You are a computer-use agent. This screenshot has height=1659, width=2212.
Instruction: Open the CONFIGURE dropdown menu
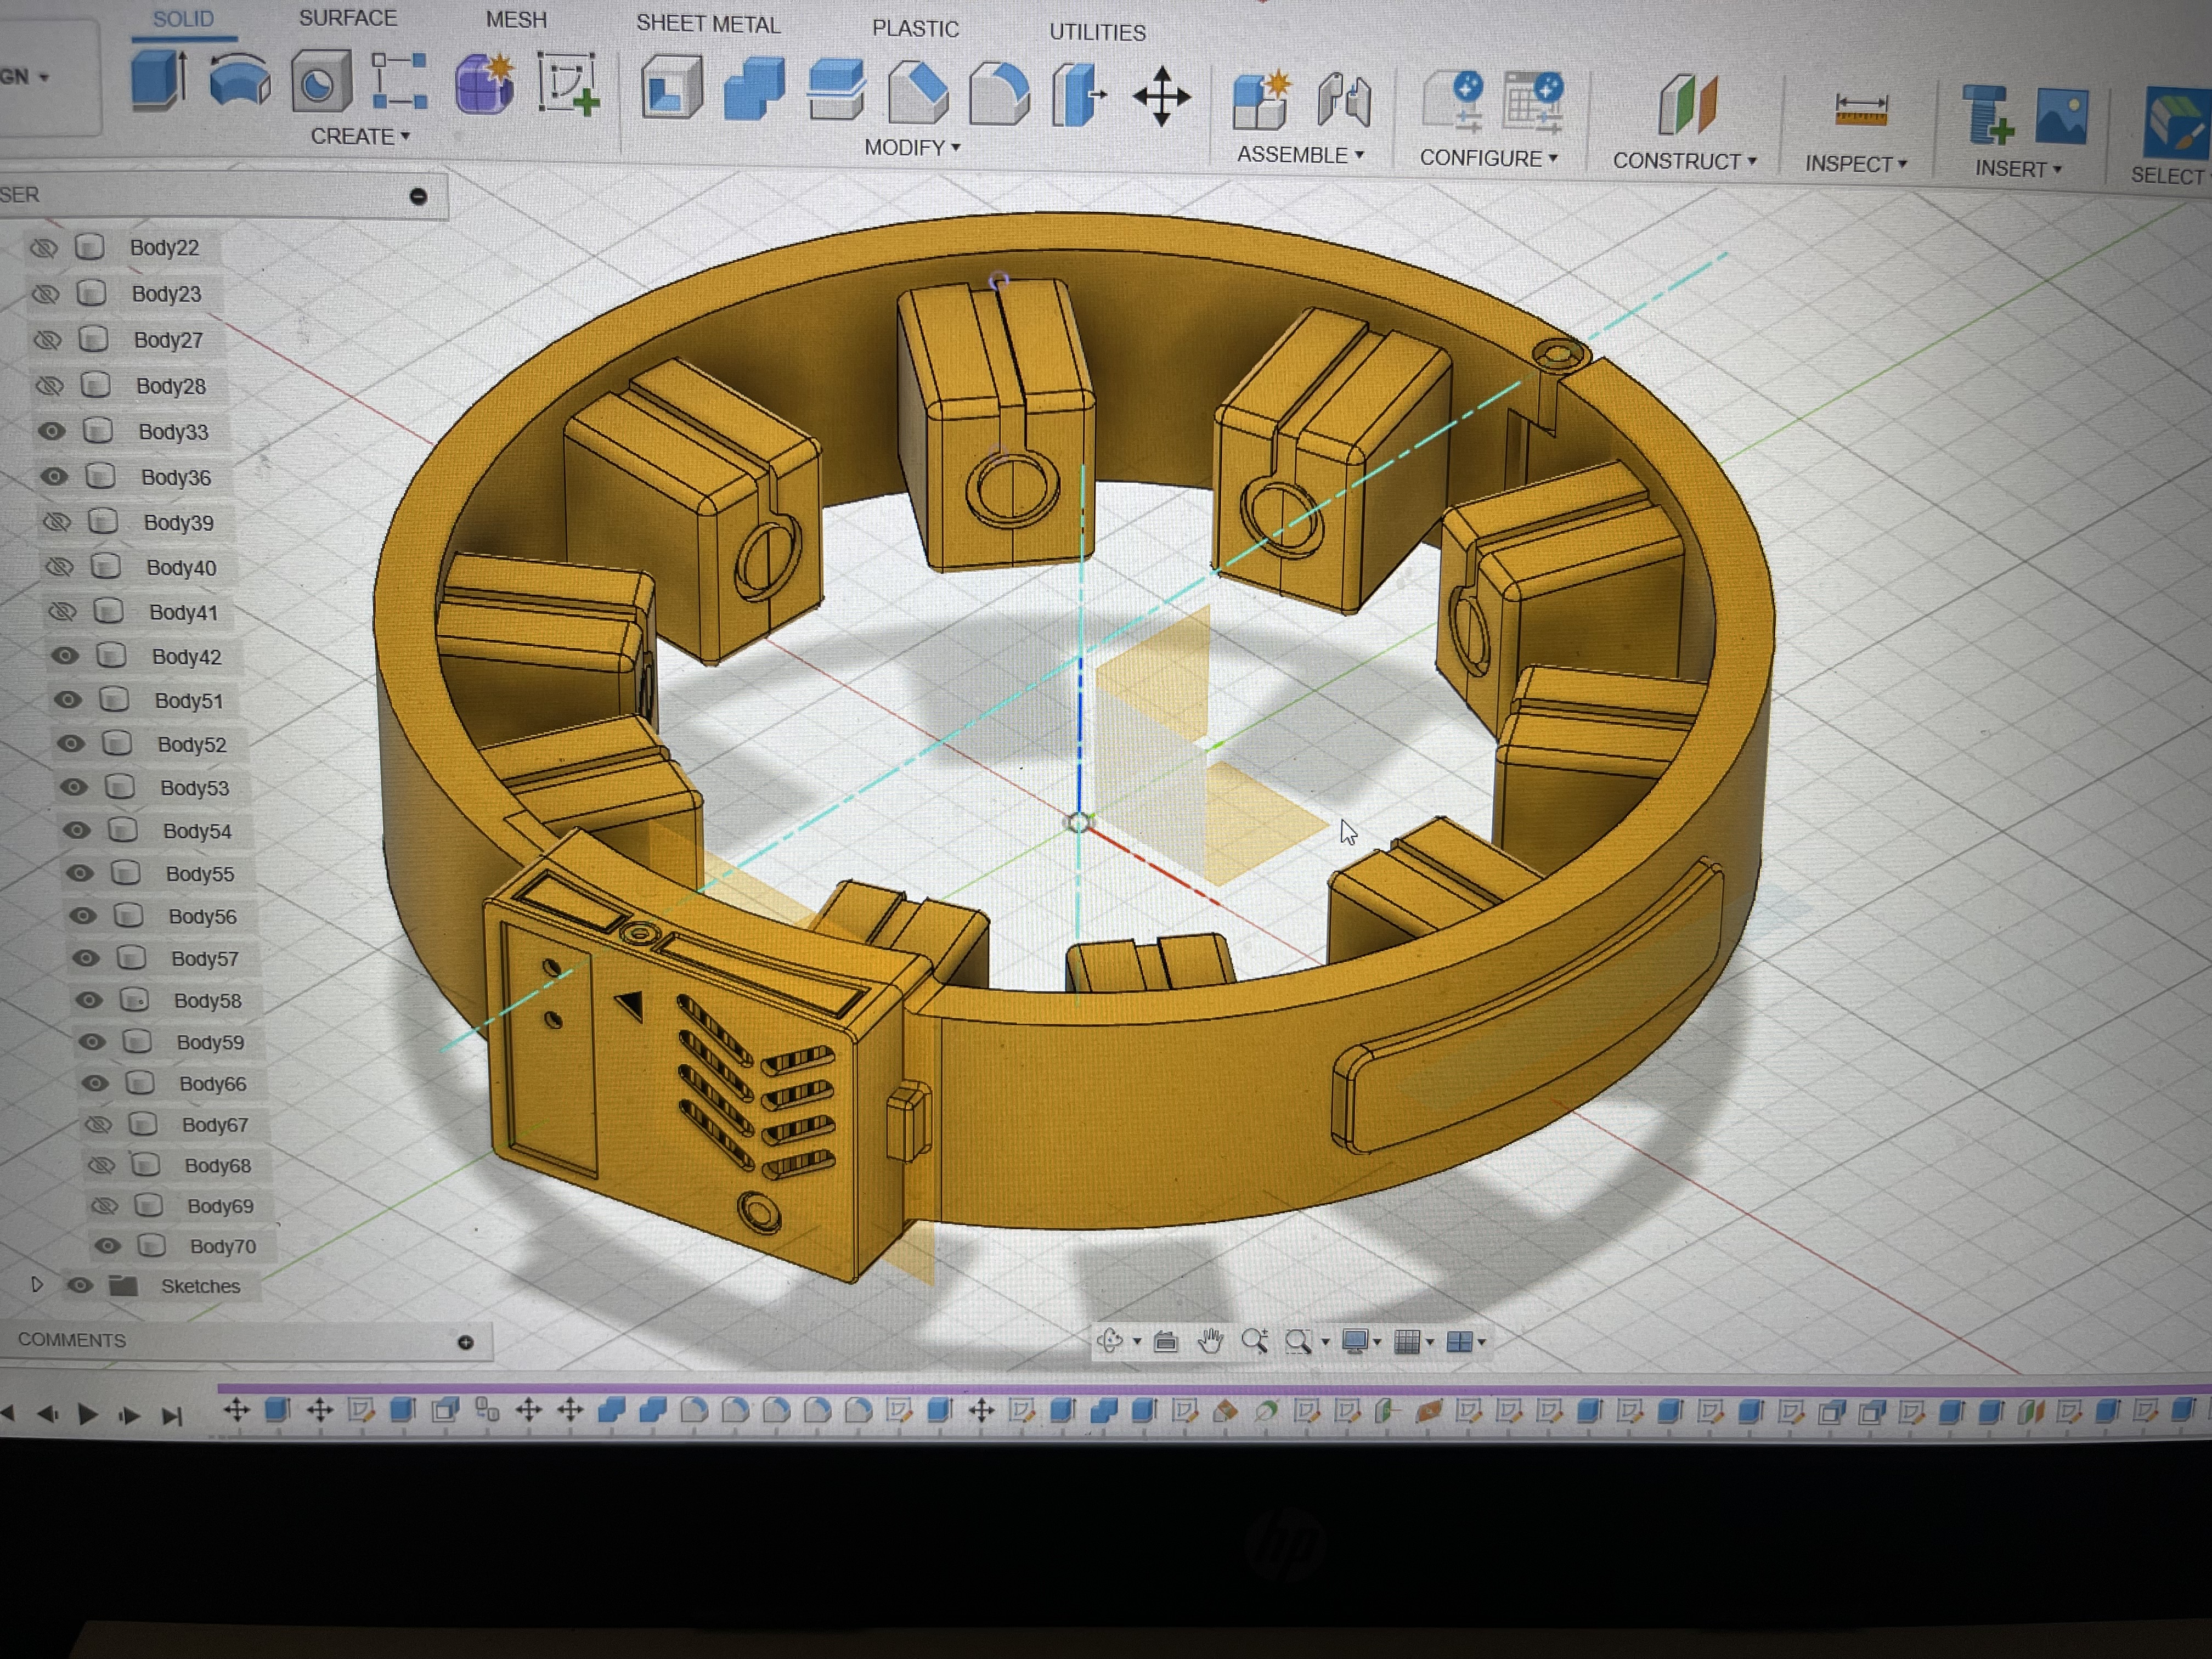1489,158
